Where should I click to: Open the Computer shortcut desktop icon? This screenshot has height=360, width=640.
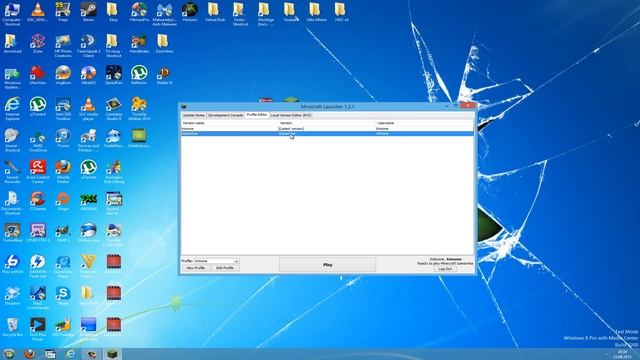[x=12, y=14]
